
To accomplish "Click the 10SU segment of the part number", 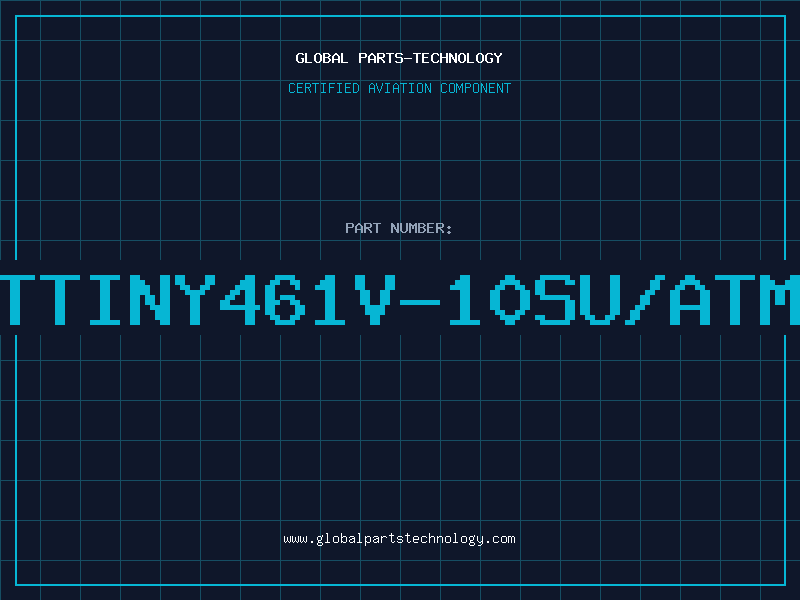I will [x=535, y=300].
